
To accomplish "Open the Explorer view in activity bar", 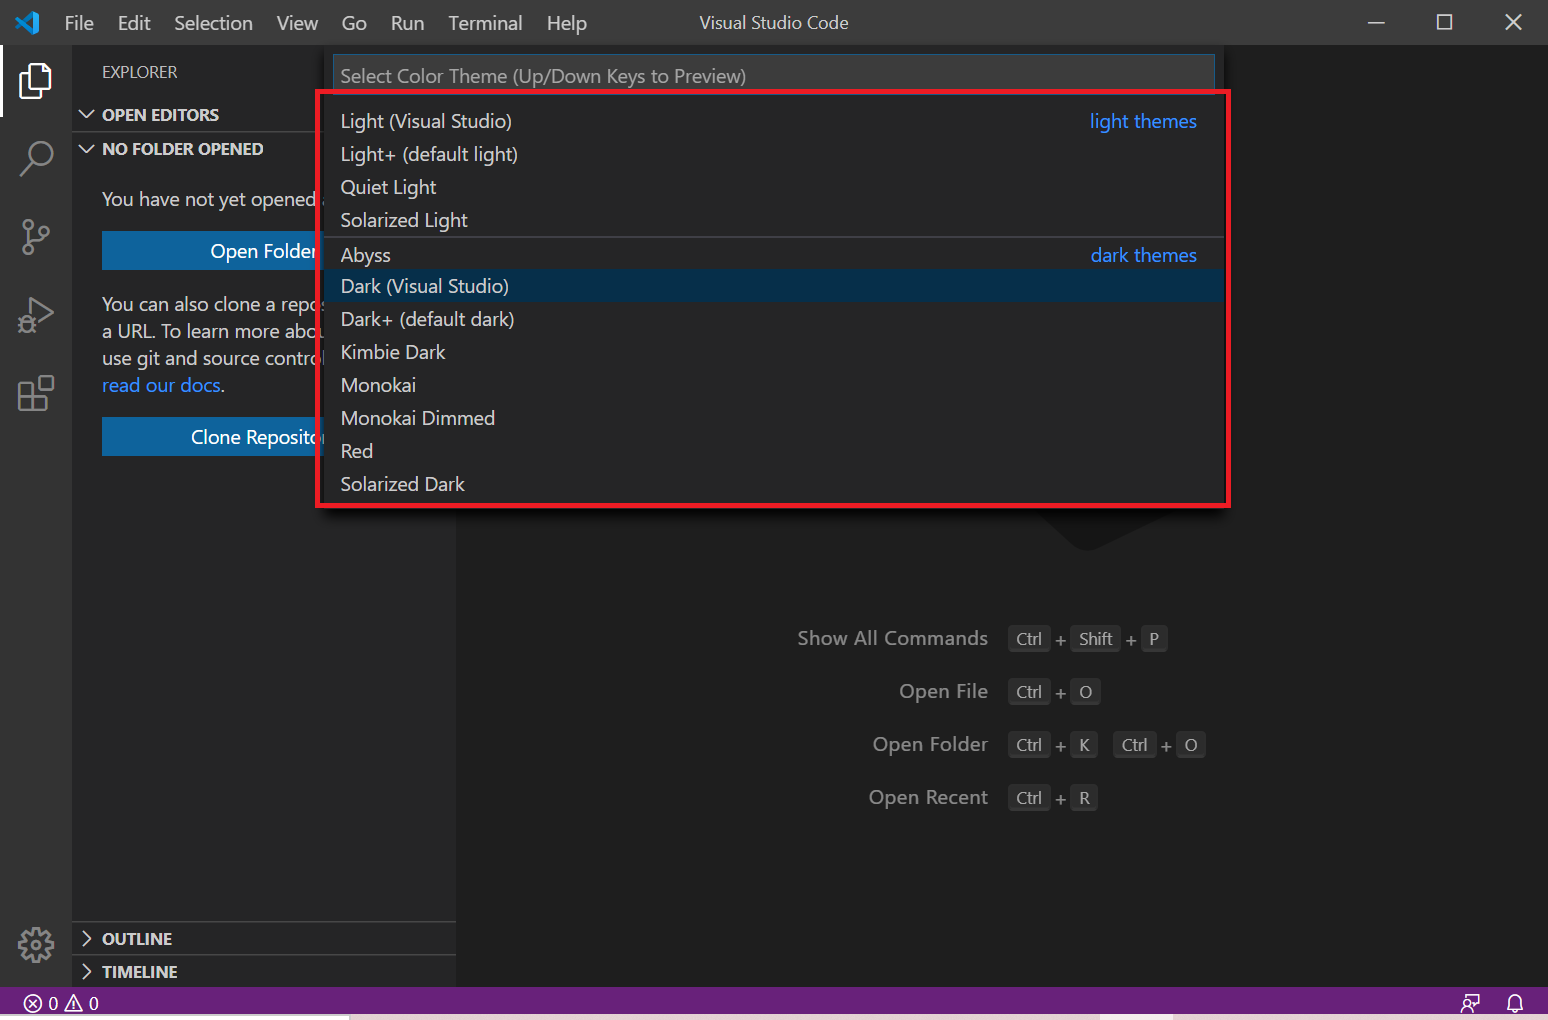I will (x=36, y=81).
